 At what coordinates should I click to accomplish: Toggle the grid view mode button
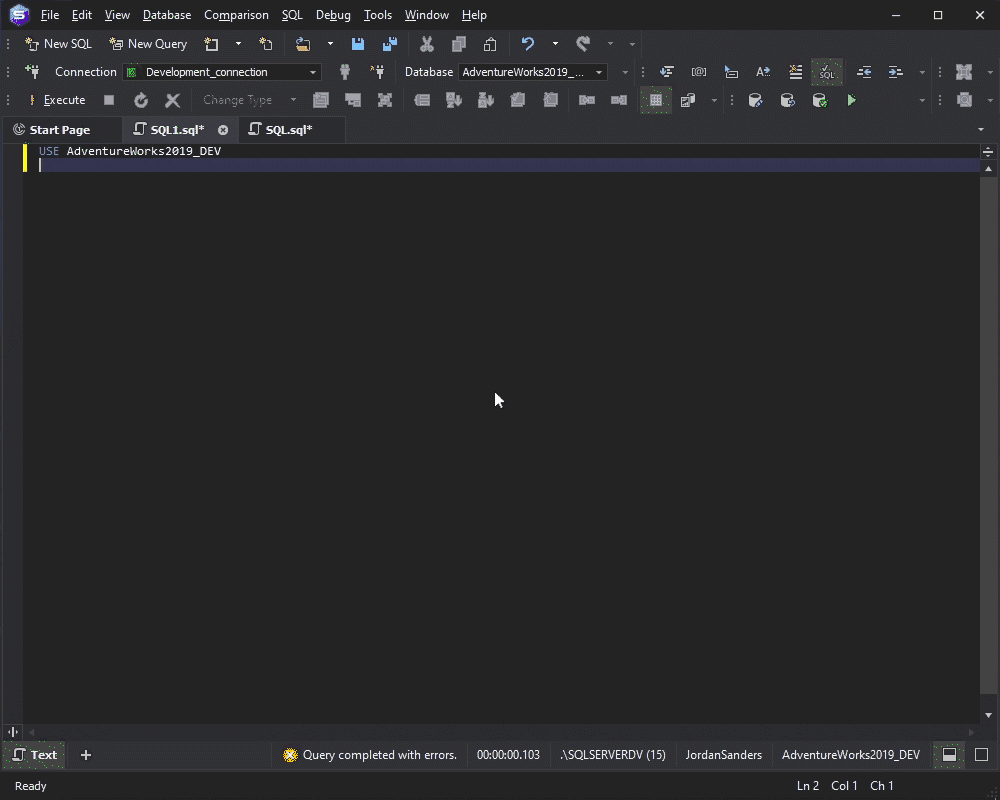pos(656,100)
